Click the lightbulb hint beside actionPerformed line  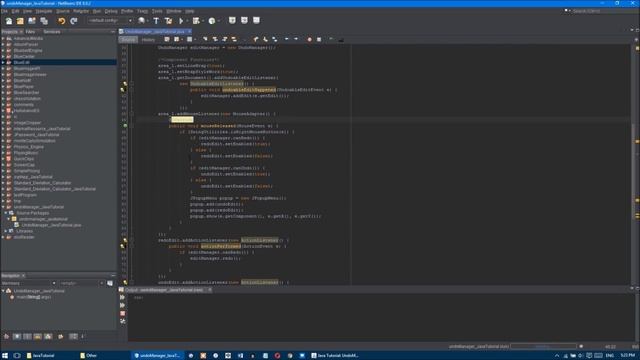(x=123, y=246)
